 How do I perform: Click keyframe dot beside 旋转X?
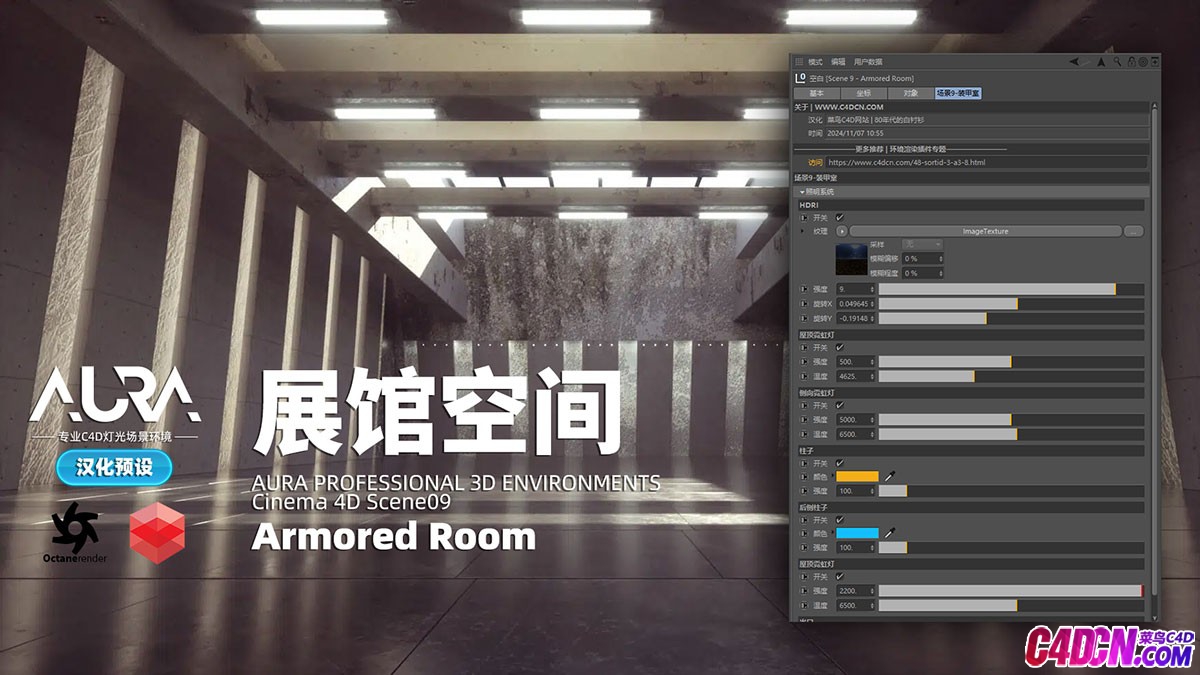point(804,303)
